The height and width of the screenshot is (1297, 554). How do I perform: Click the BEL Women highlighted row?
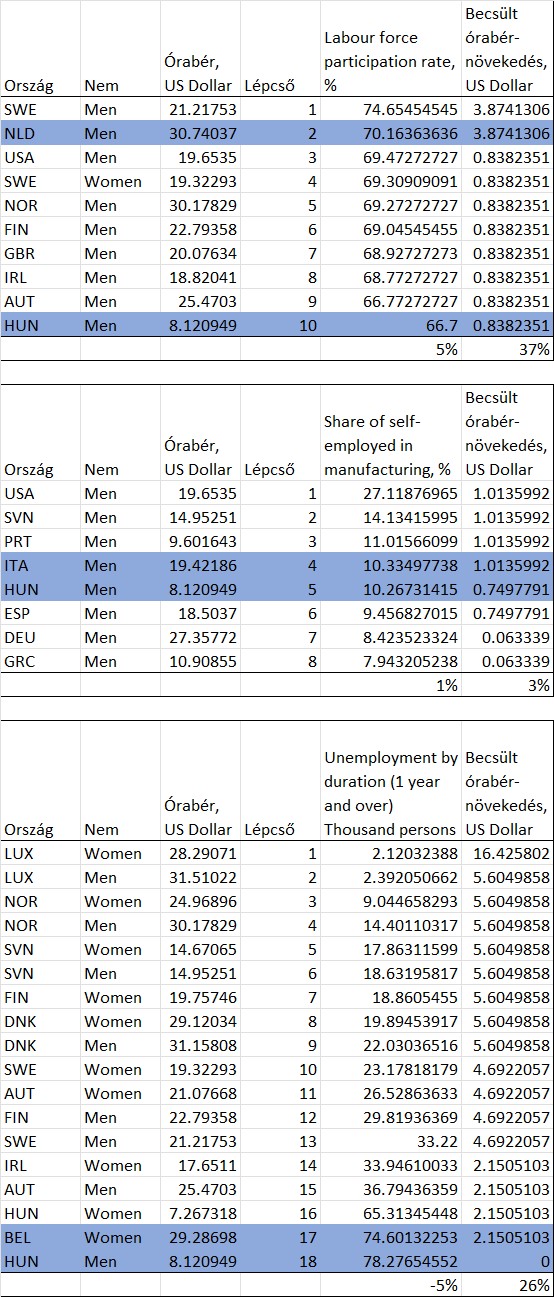coord(276,1237)
